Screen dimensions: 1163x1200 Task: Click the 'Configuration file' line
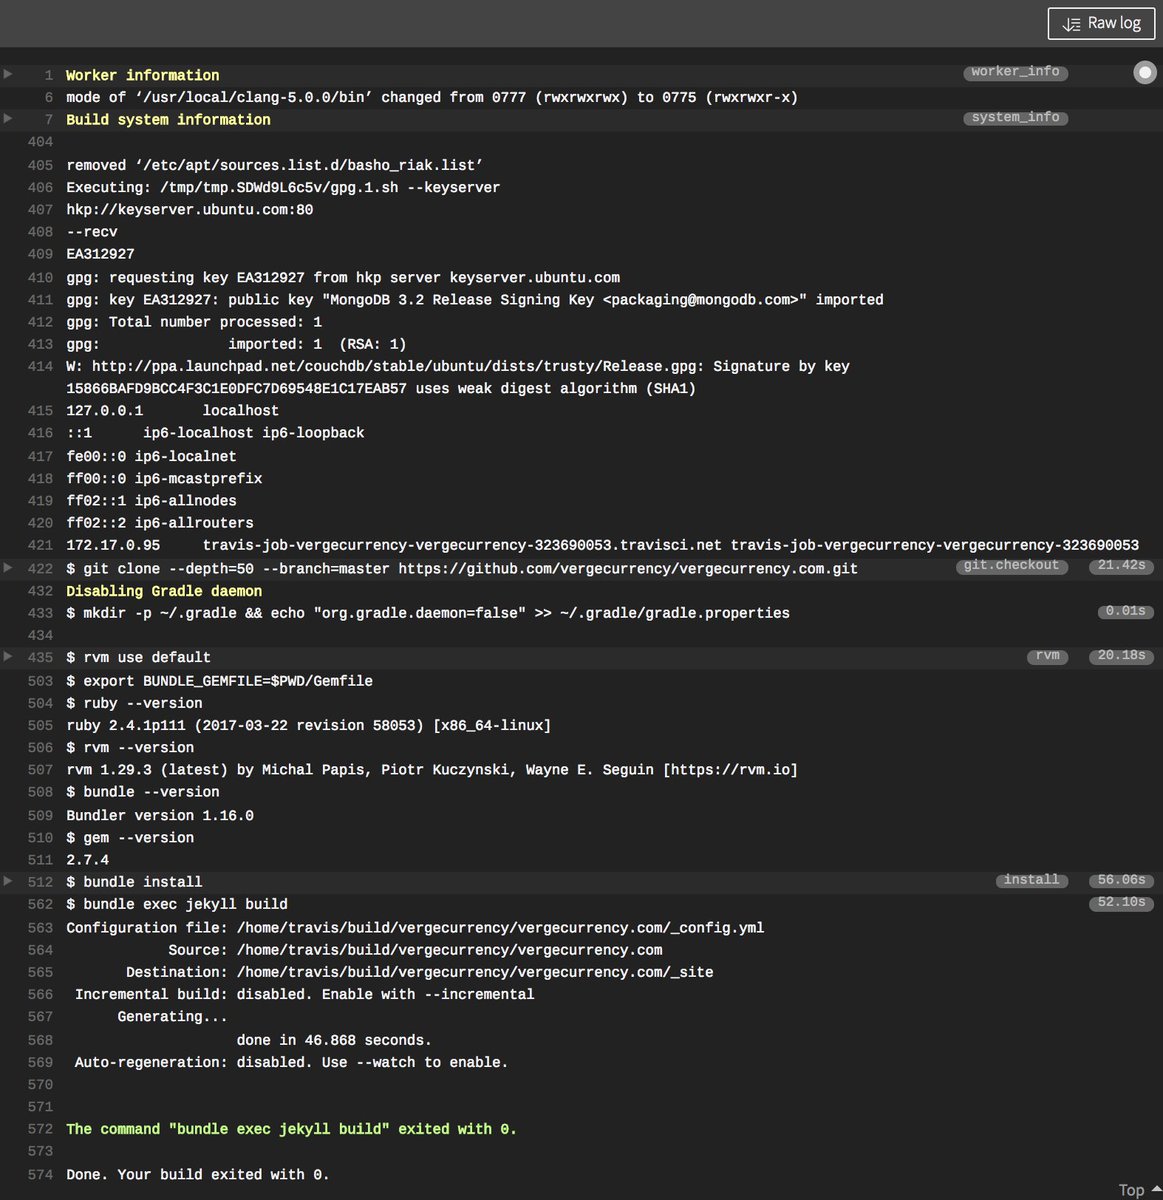coord(415,928)
